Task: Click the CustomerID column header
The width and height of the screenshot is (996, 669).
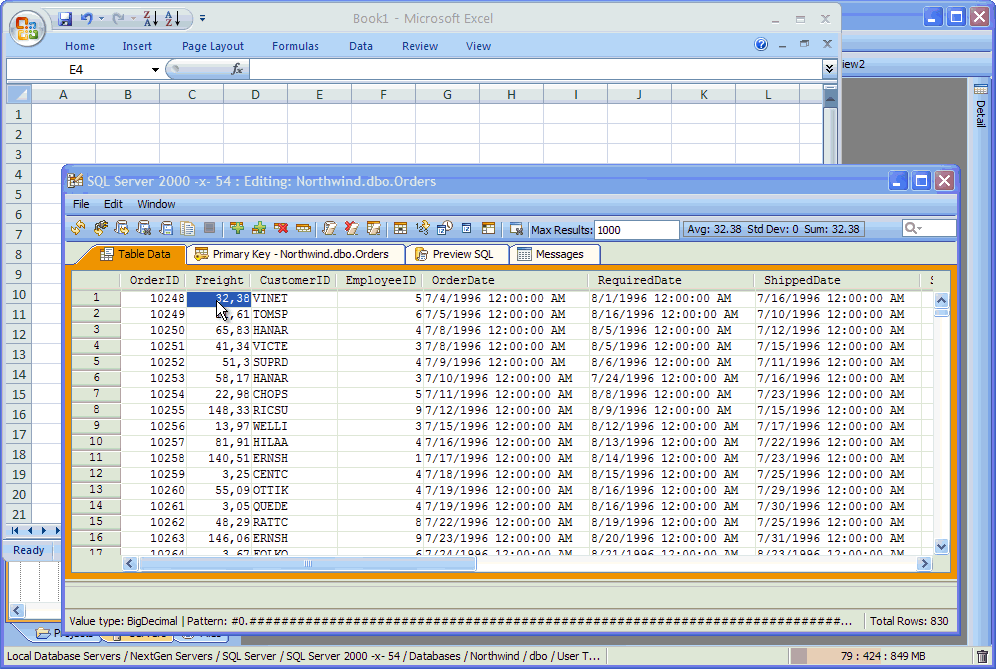Action: (294, 280)
